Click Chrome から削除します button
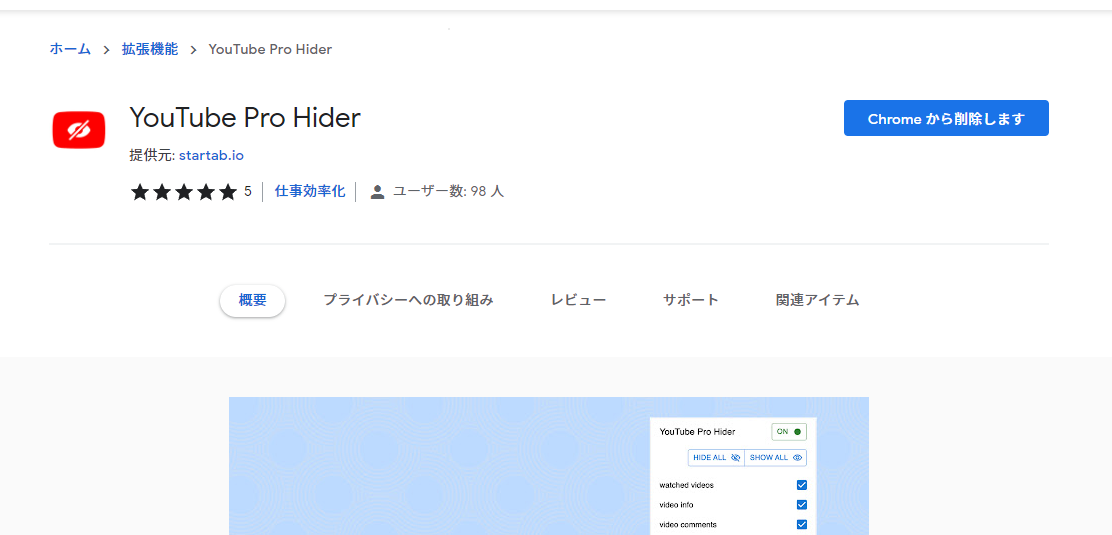This screenshot has height=535, width=1112. (x=946, y=118)
